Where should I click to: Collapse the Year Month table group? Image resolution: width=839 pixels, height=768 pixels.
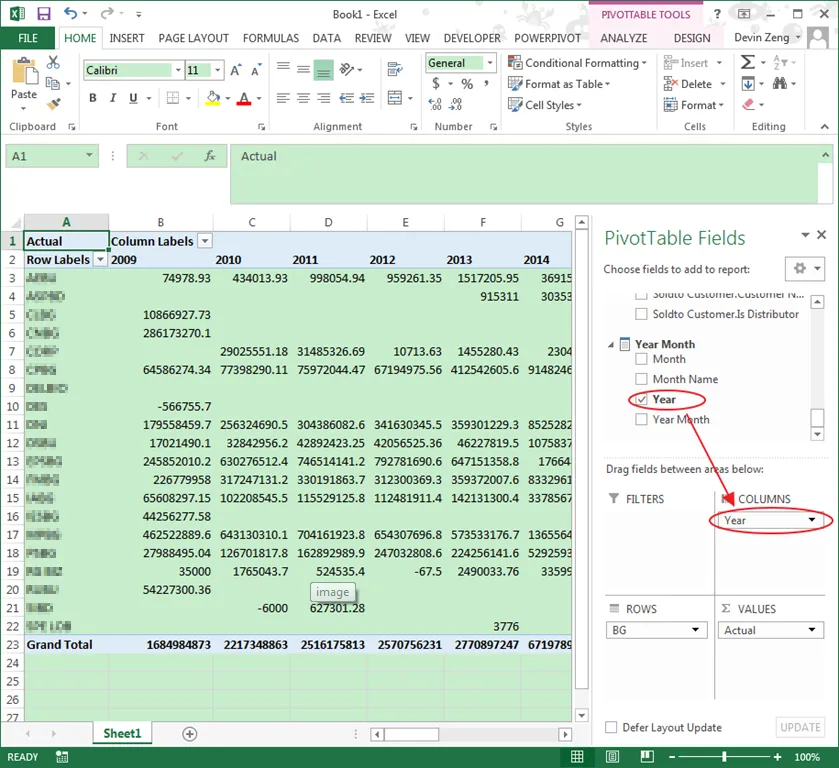click(x=611, y=345)
